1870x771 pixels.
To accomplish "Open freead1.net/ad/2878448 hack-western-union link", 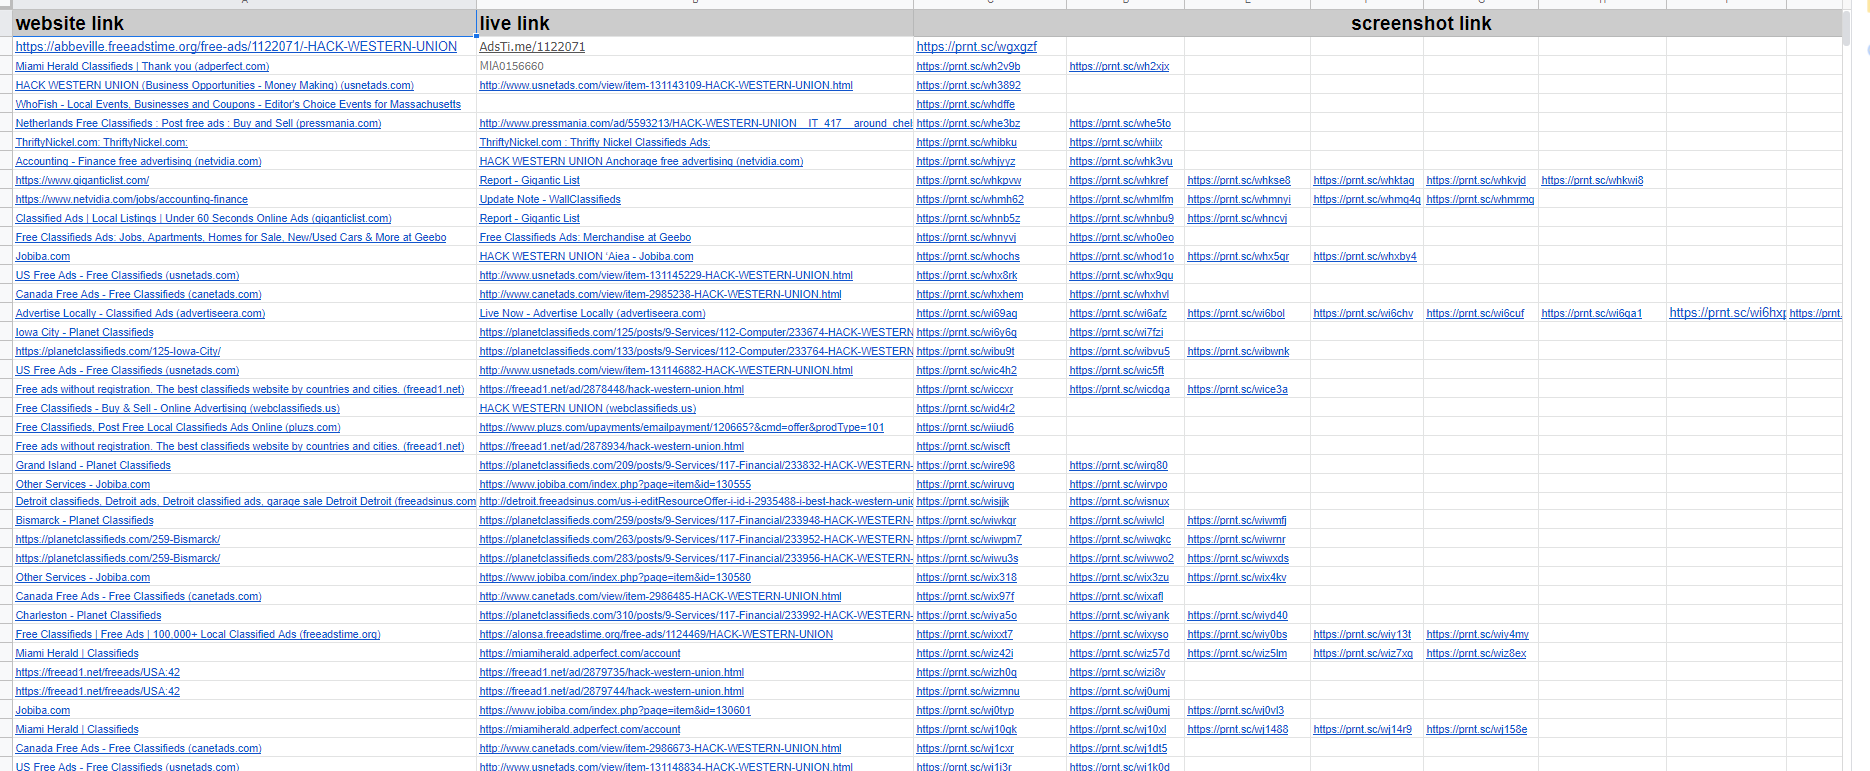I will pyautogui.click(x=612, y=390).
